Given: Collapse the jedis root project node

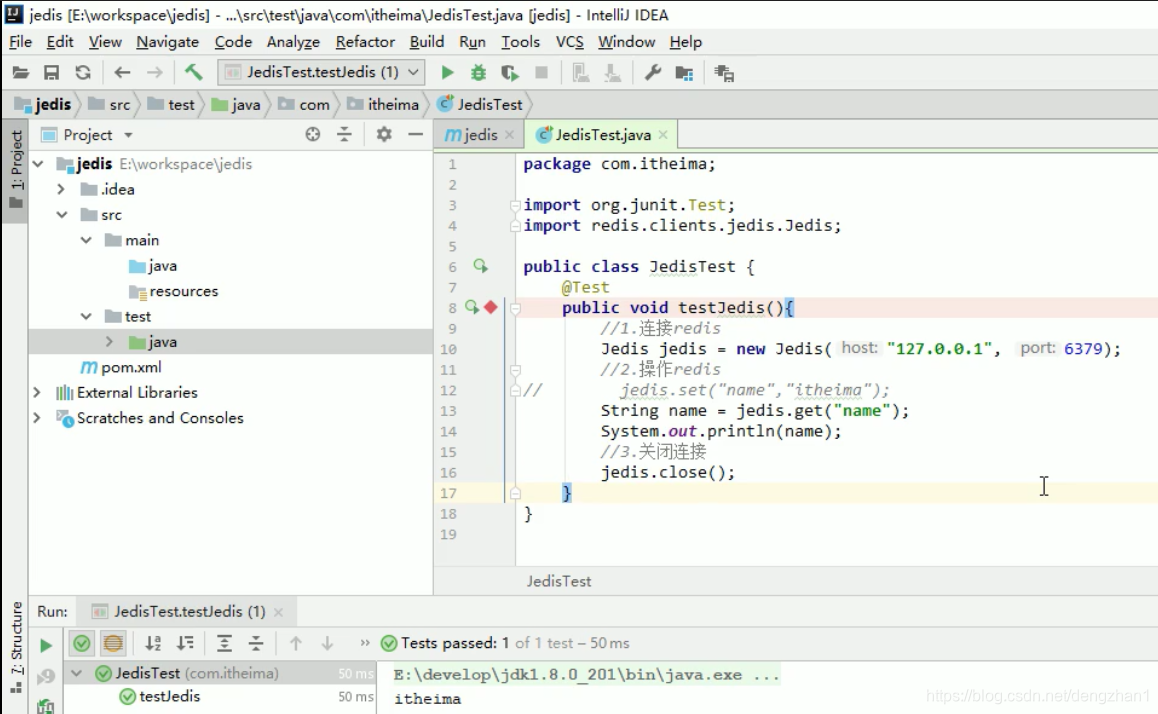Looking at the screenshot, I should coord(38,163).
